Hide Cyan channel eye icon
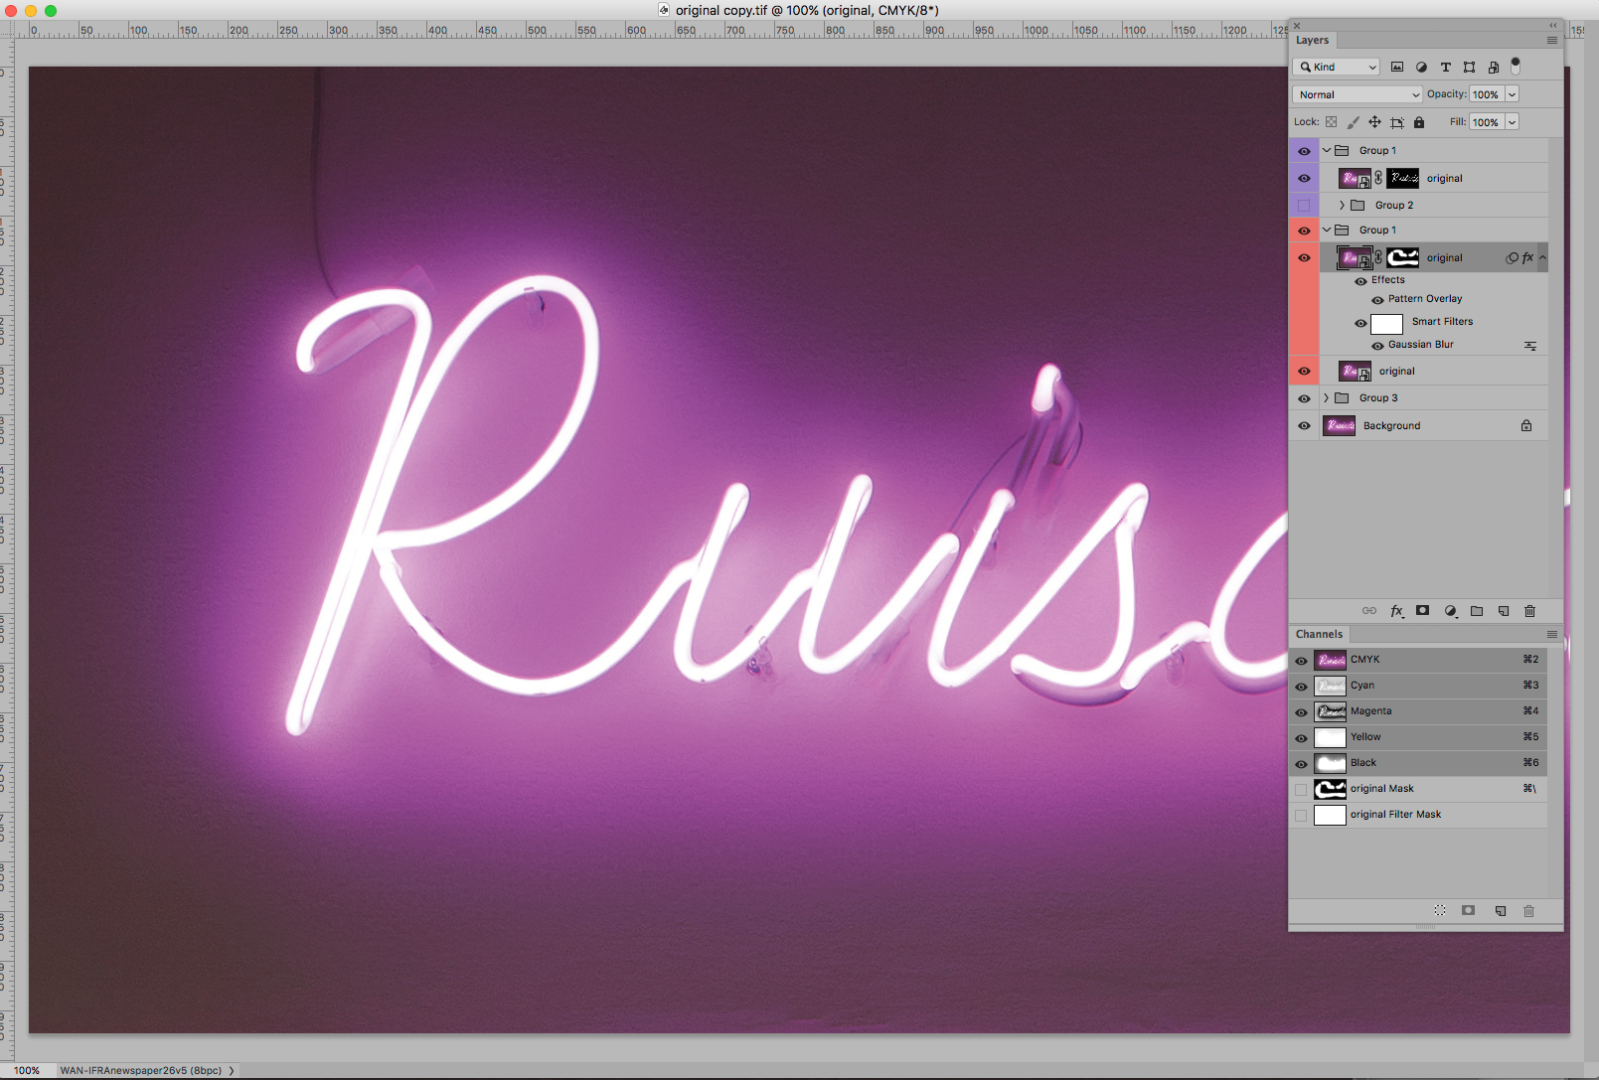 (x=1301, y=687)
